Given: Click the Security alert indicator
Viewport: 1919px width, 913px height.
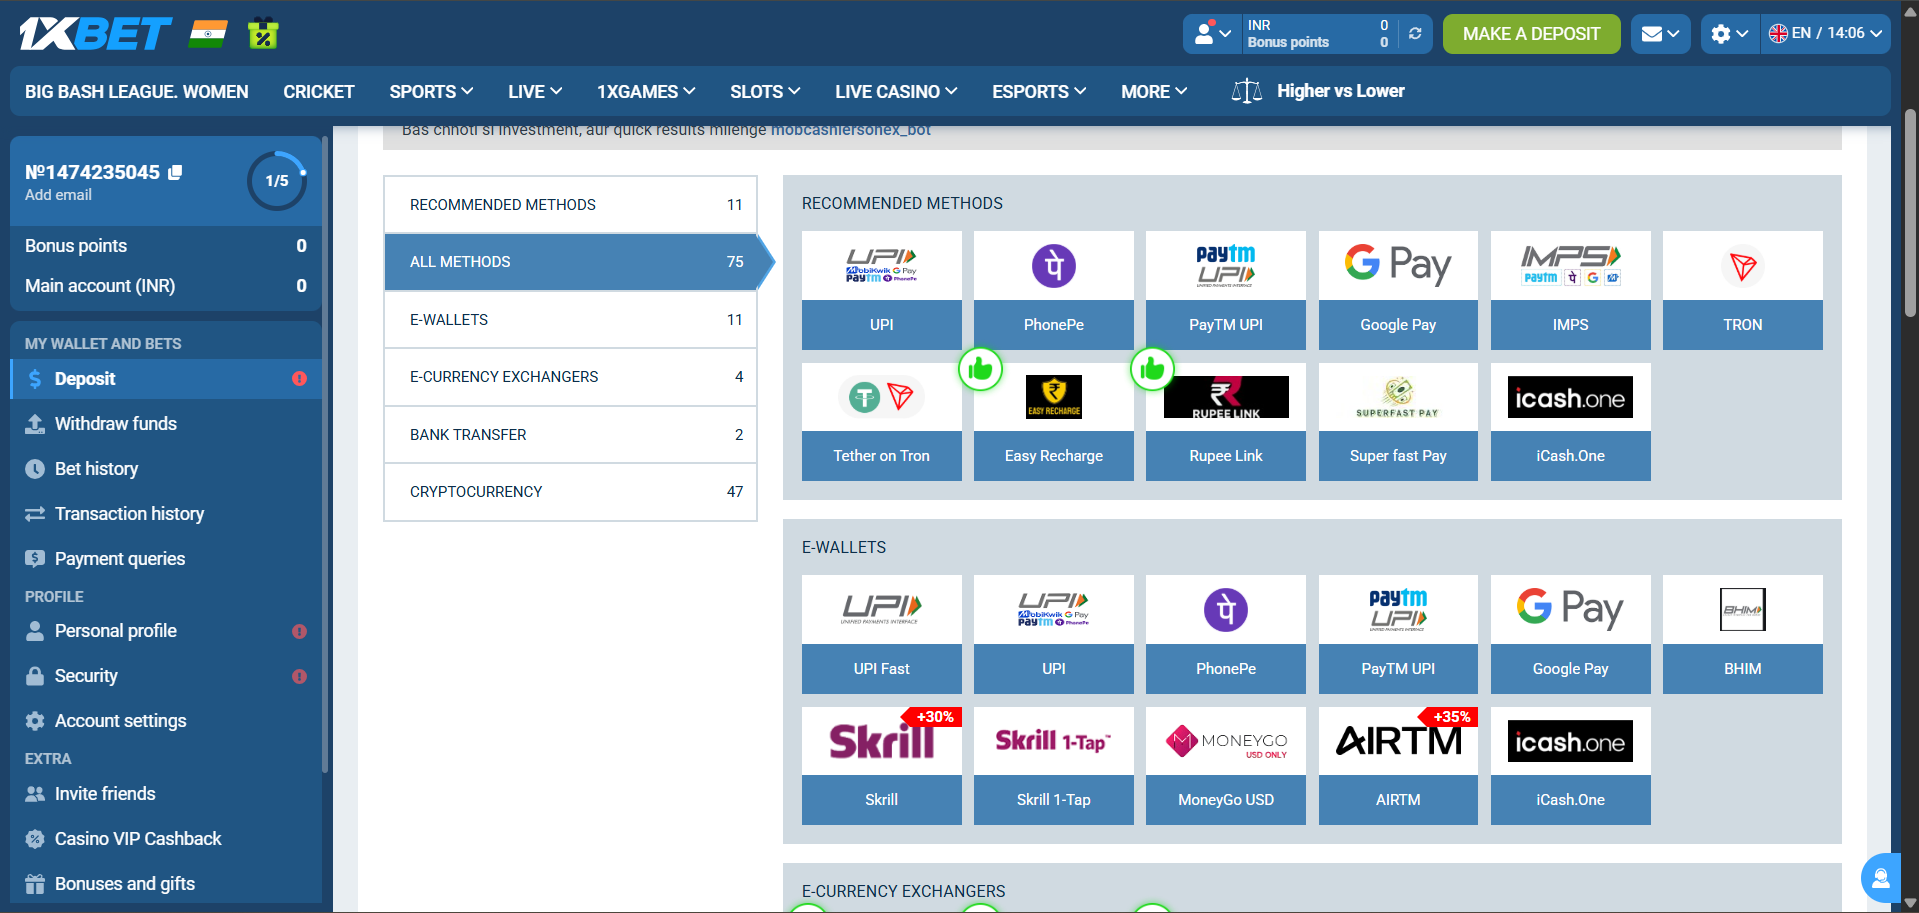Looking at the screenshot, I should point(299,676).
